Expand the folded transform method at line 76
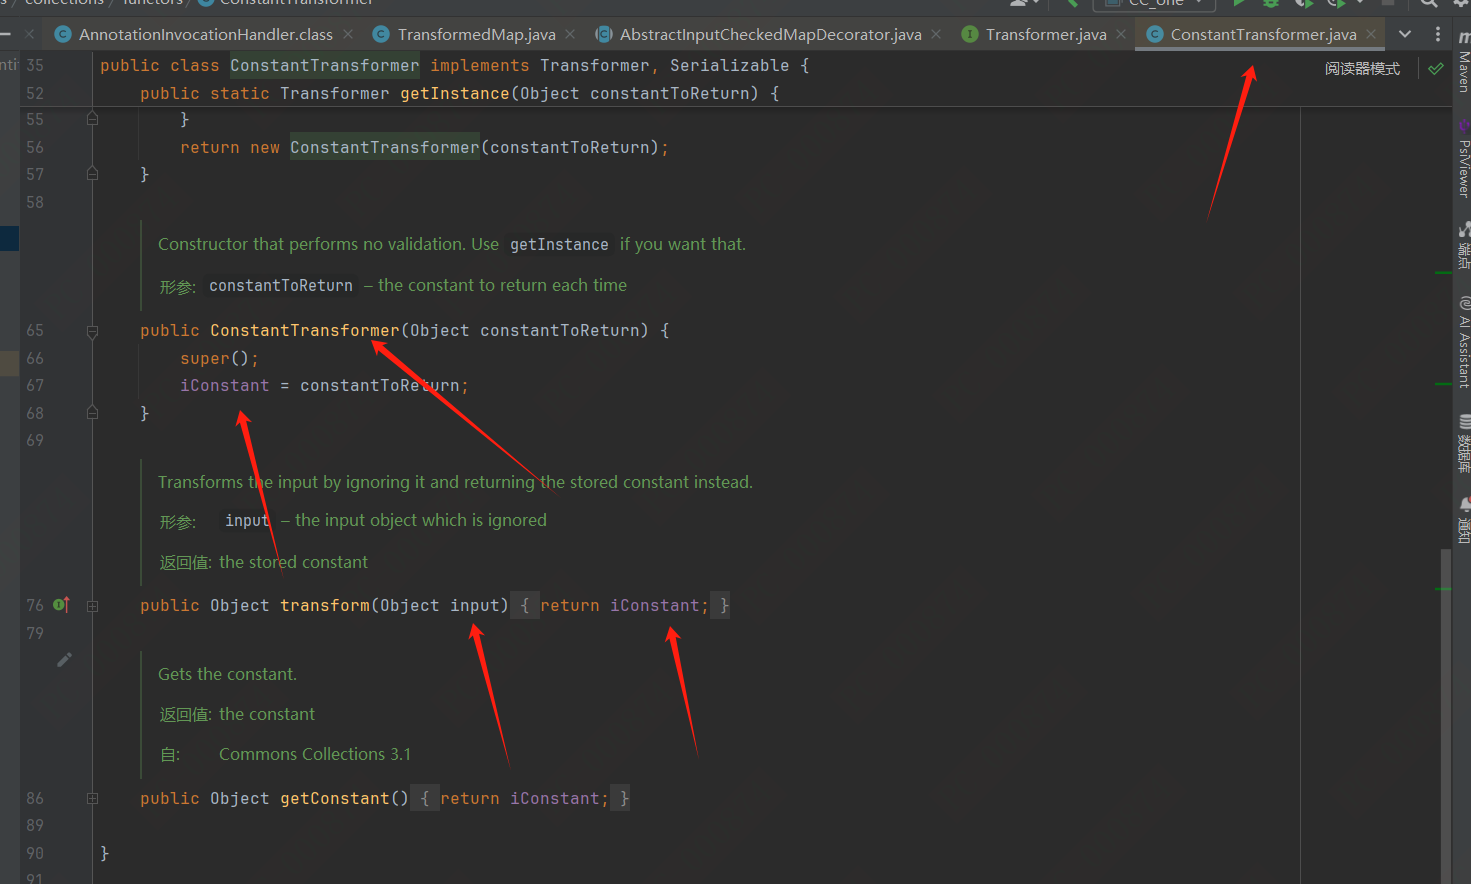1471x884 pixels. (x=92, y=606)
